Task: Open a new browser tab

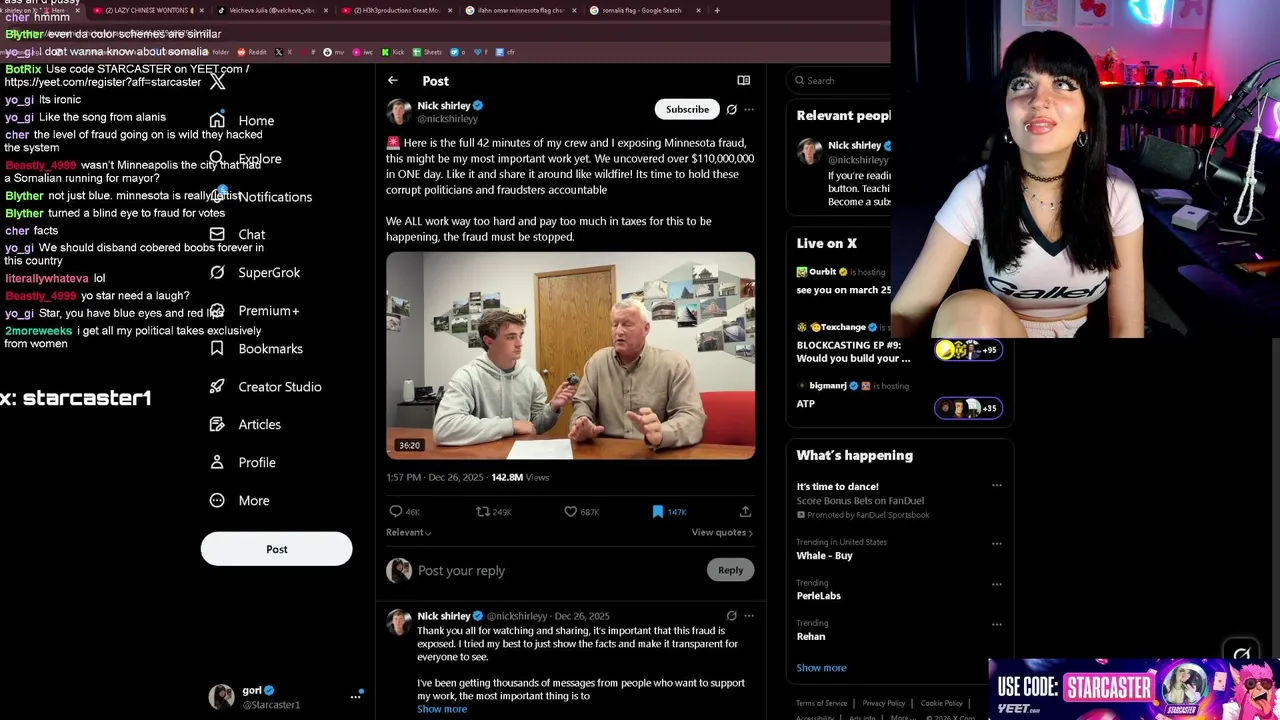Action: click(716, 10)
